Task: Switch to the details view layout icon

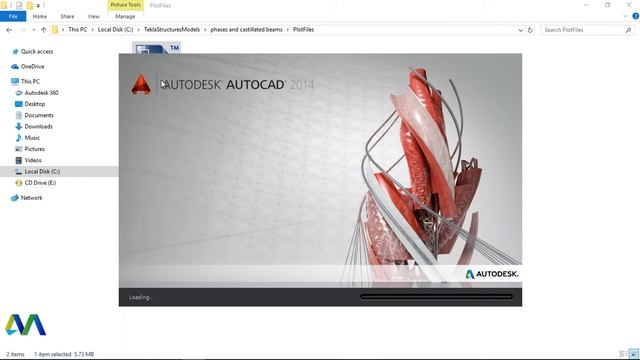Action: (623, 354)
